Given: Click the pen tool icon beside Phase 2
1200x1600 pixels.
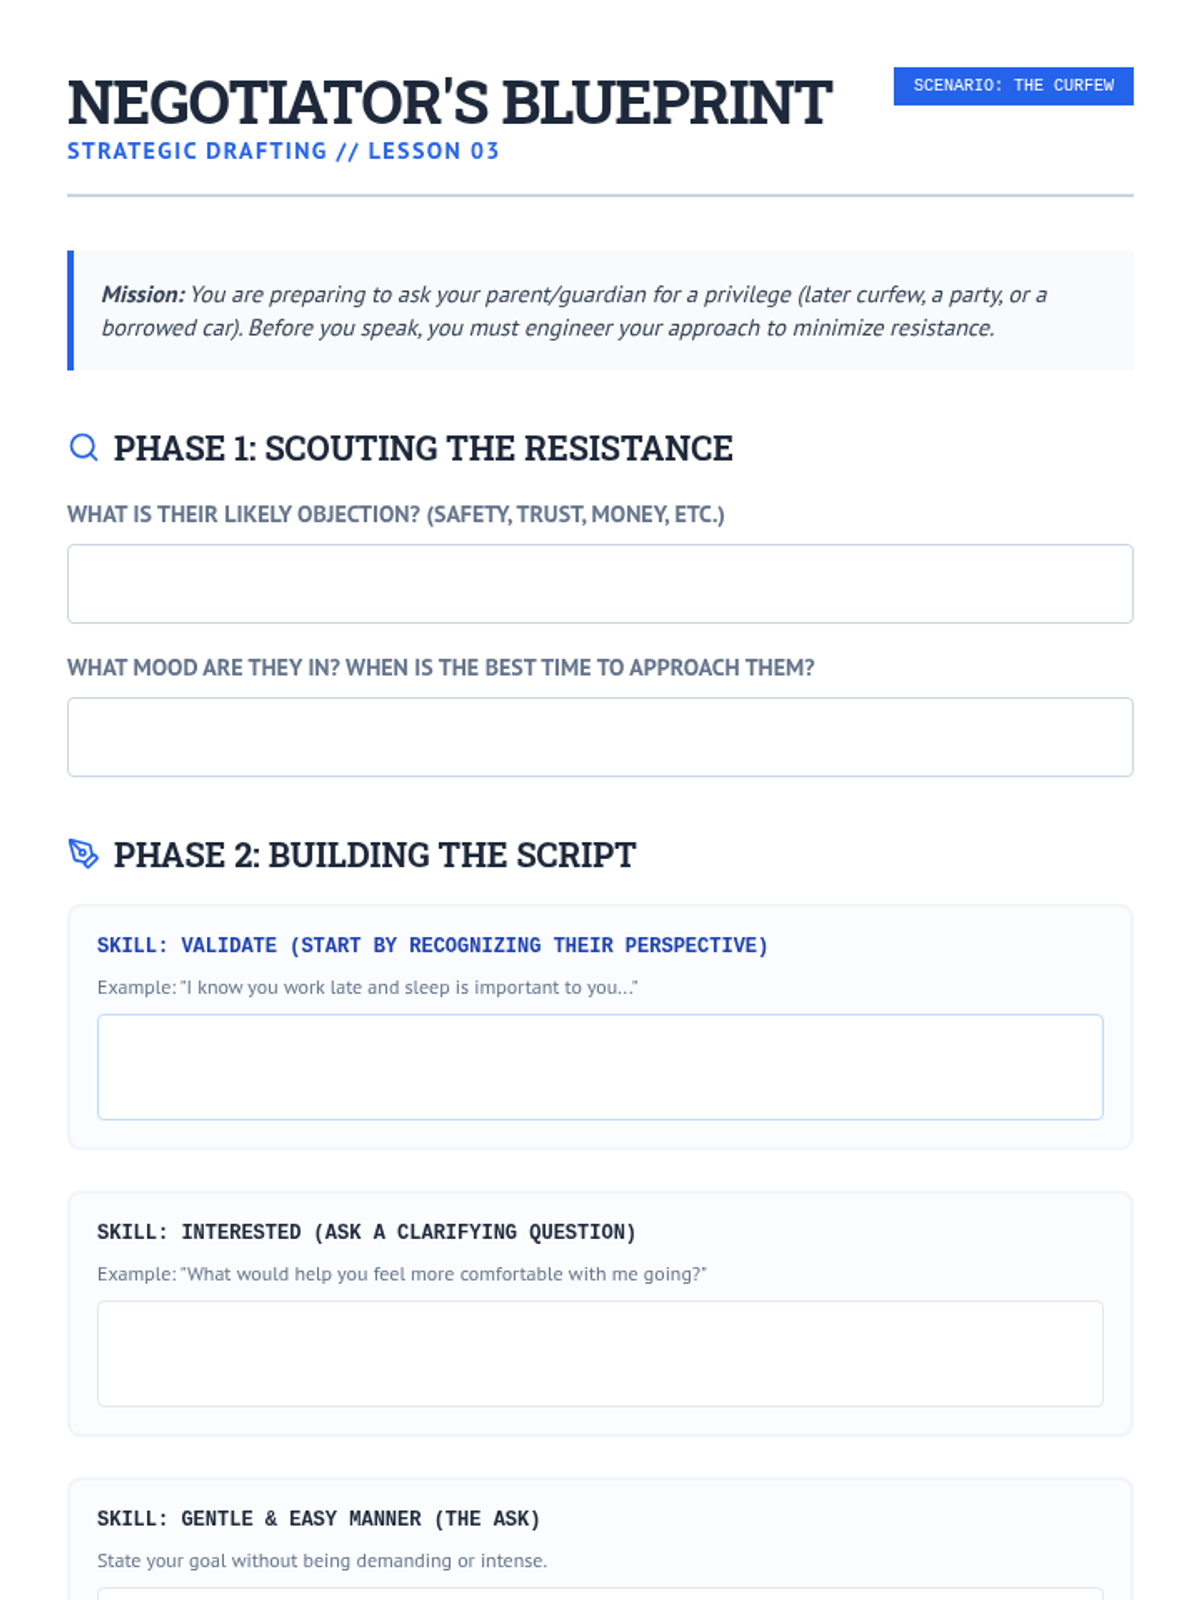Looking at the screenshot, I should coord(84,854).
